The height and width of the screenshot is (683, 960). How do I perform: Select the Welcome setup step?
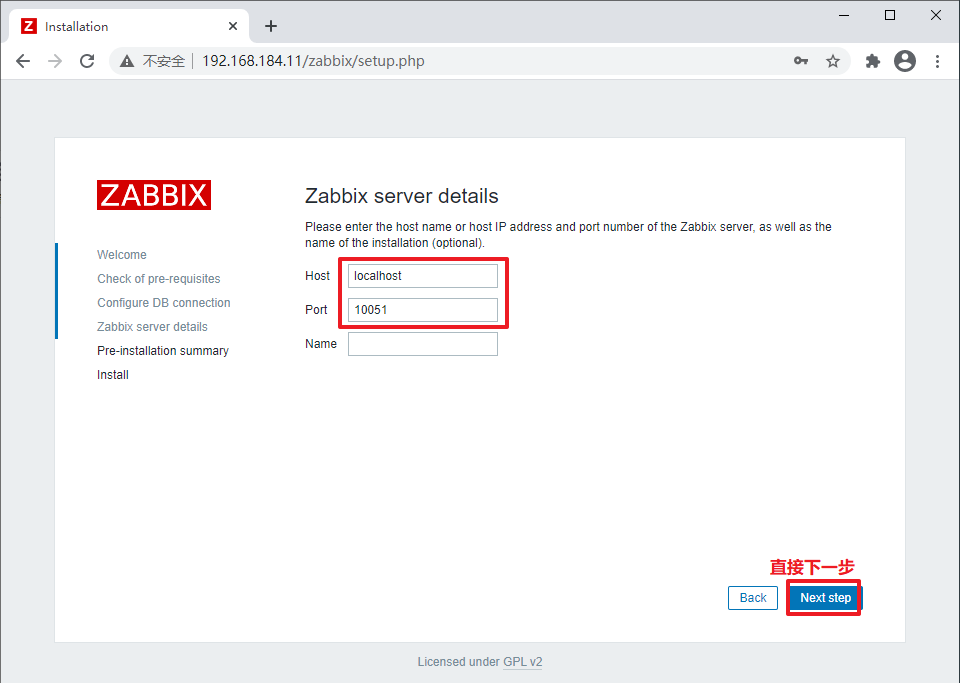tap(122, 255)
